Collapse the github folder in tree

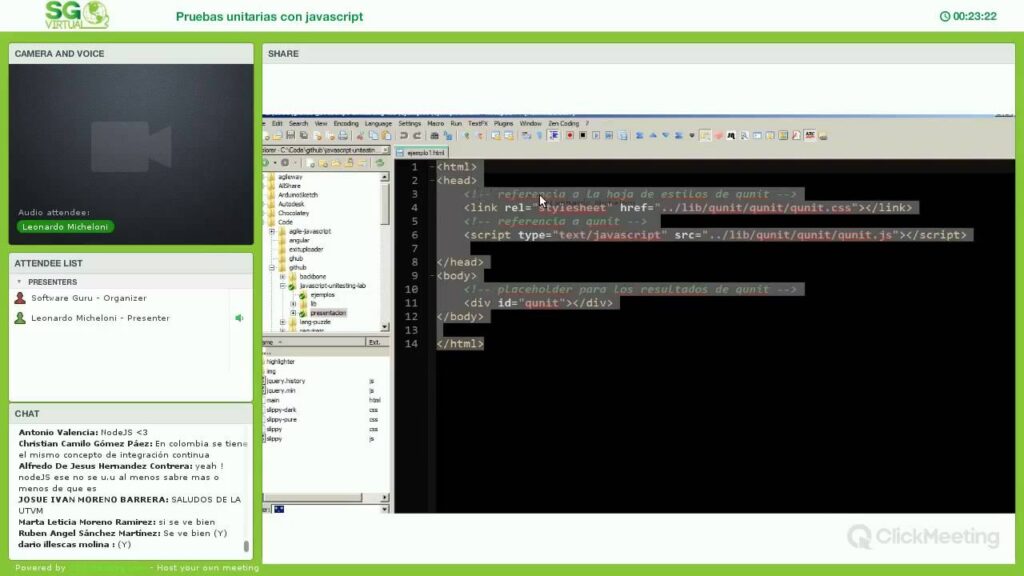click(x=271, y=268)
